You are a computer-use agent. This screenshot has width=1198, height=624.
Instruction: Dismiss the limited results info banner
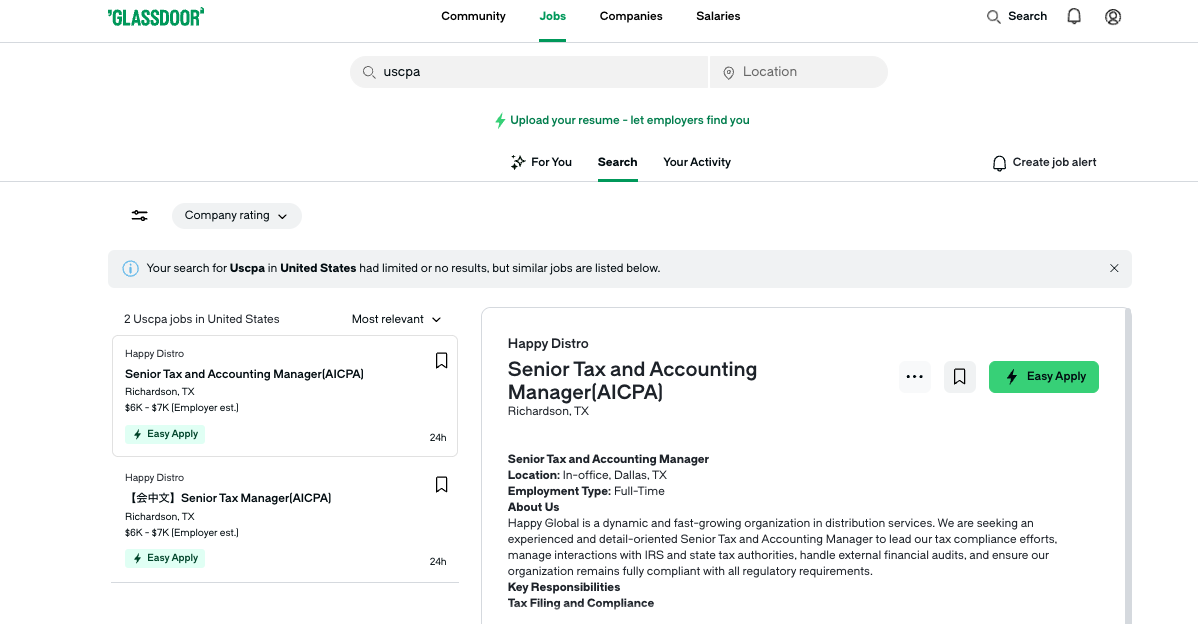[1114, 268]
